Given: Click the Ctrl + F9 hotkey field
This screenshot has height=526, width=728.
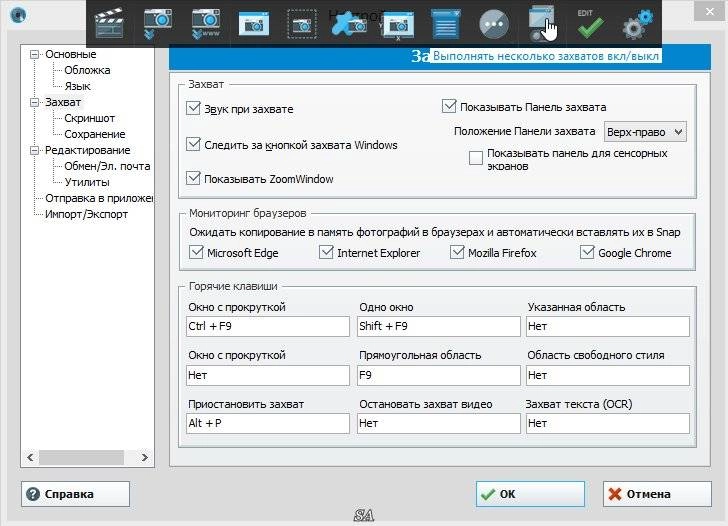Looking at the screenshot, I should click(268, 326).
